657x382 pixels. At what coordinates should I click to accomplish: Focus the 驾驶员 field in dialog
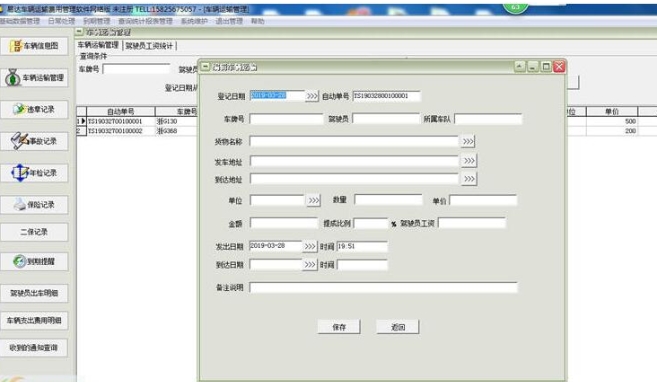[386, 119]
